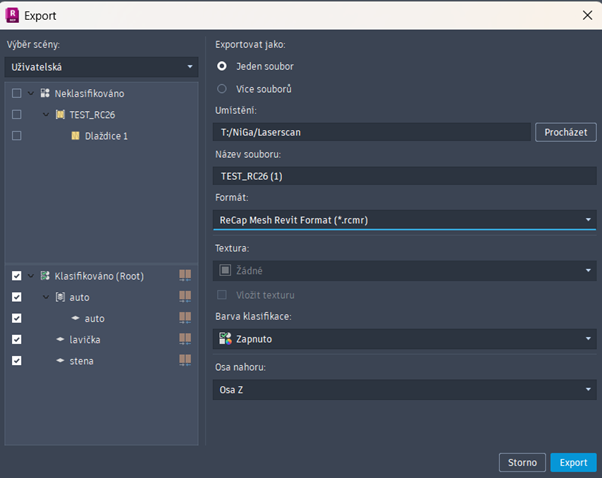Enable the Neklasifikováno checkbox
The height and width of the screenshot is (478, 602).
point(16,93)
